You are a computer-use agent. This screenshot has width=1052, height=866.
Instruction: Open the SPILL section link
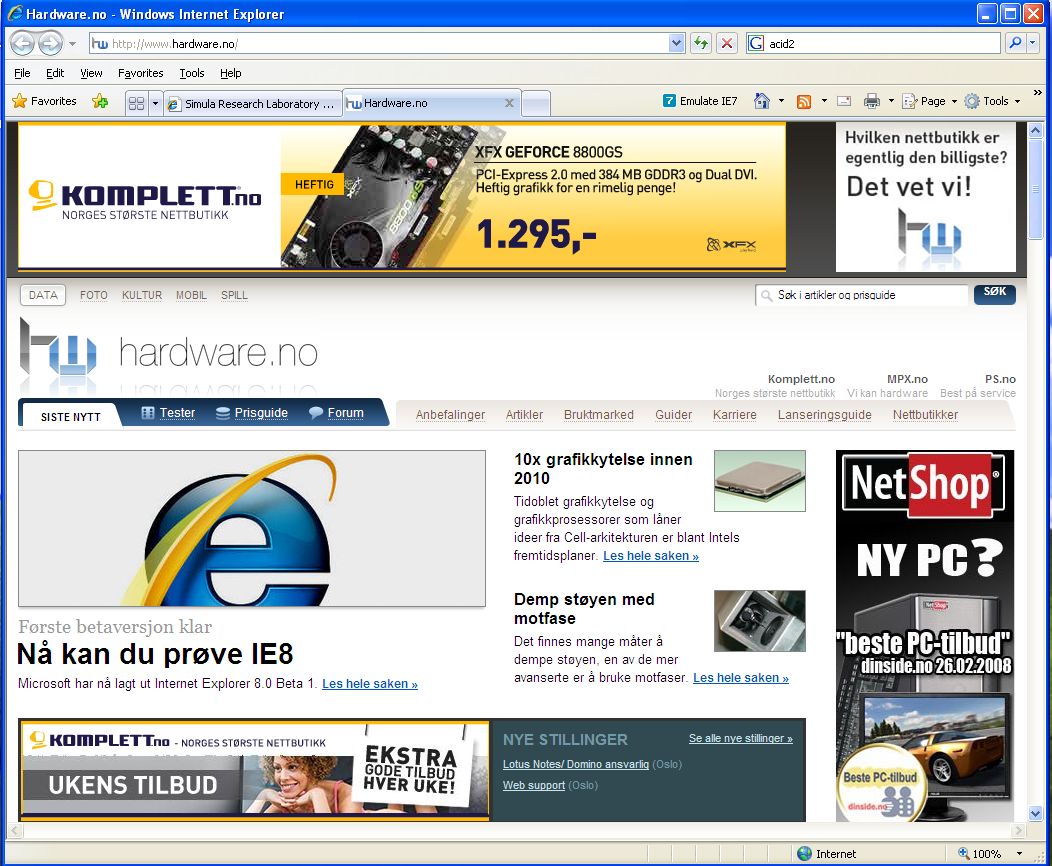click(234, 295)
